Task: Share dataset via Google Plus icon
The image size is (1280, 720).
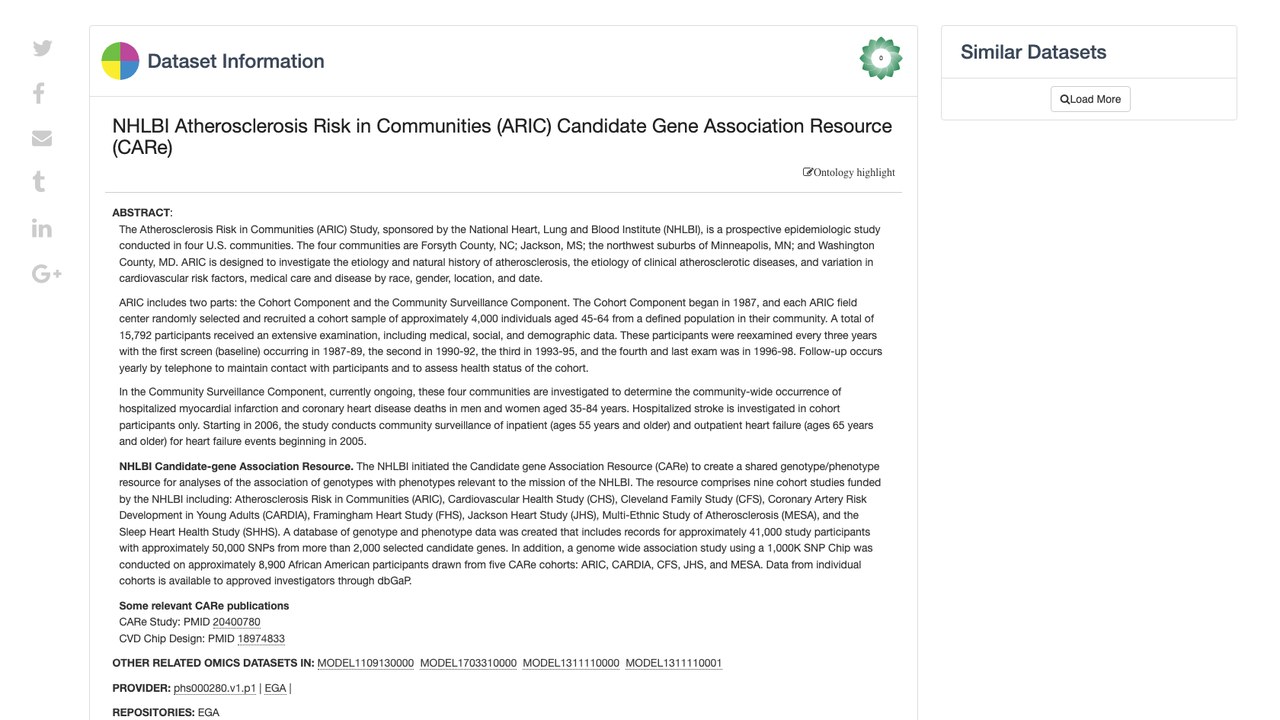Action: click(x=47, y=274)
